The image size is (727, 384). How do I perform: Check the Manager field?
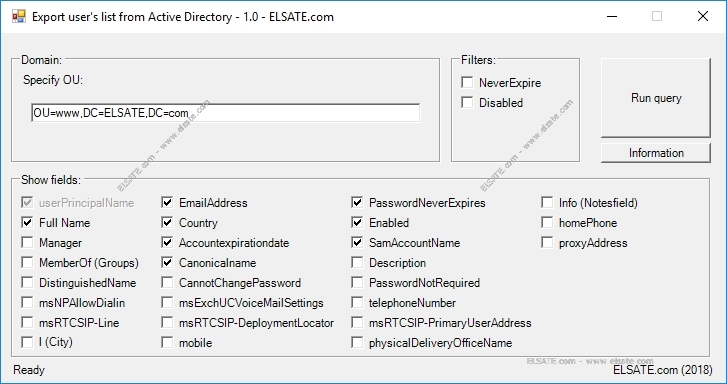27,243
